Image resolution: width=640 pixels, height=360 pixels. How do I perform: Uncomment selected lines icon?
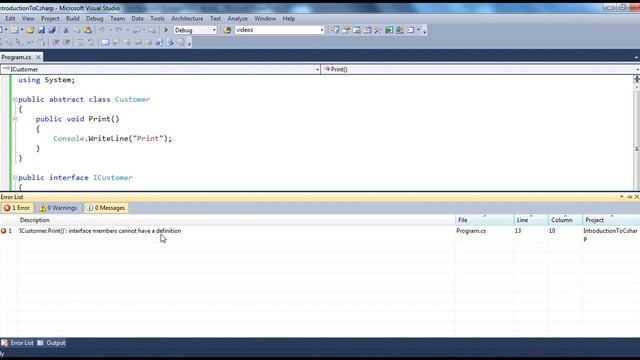[91, 42]
